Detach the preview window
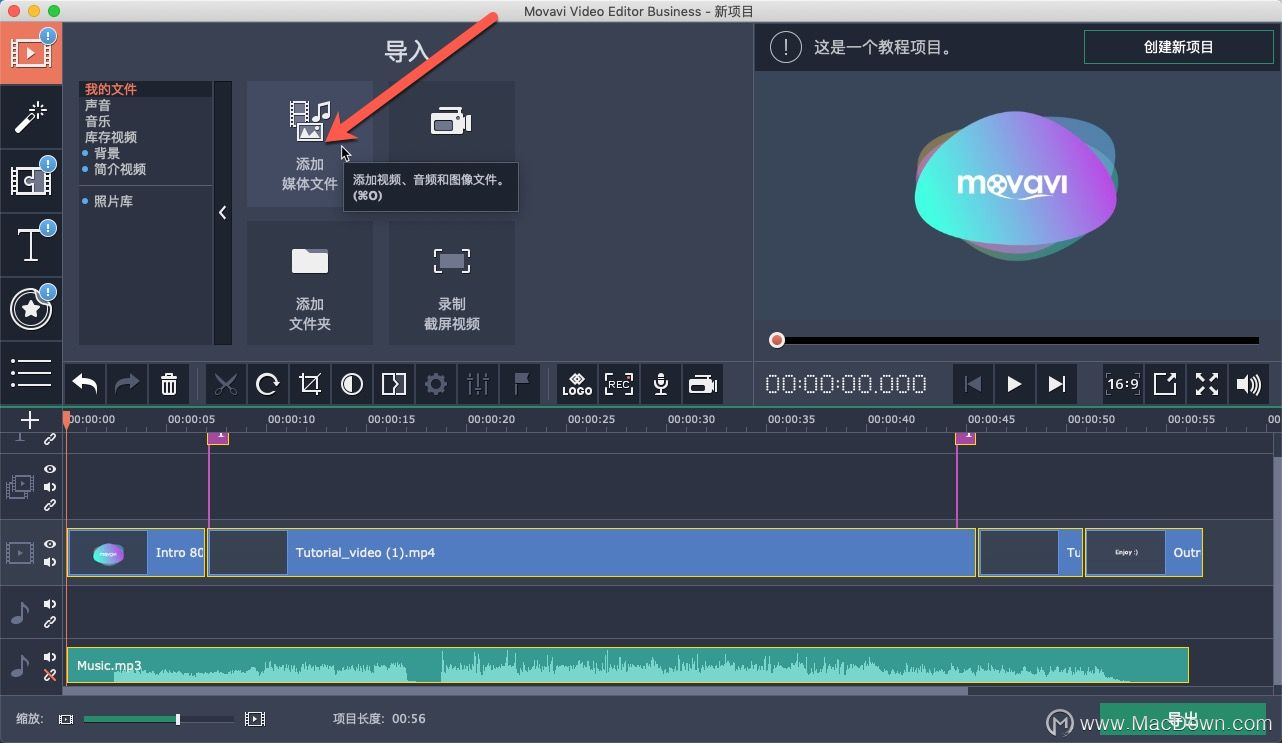The height and width of the screenshot is (743, 1282). pos(1165,384)
